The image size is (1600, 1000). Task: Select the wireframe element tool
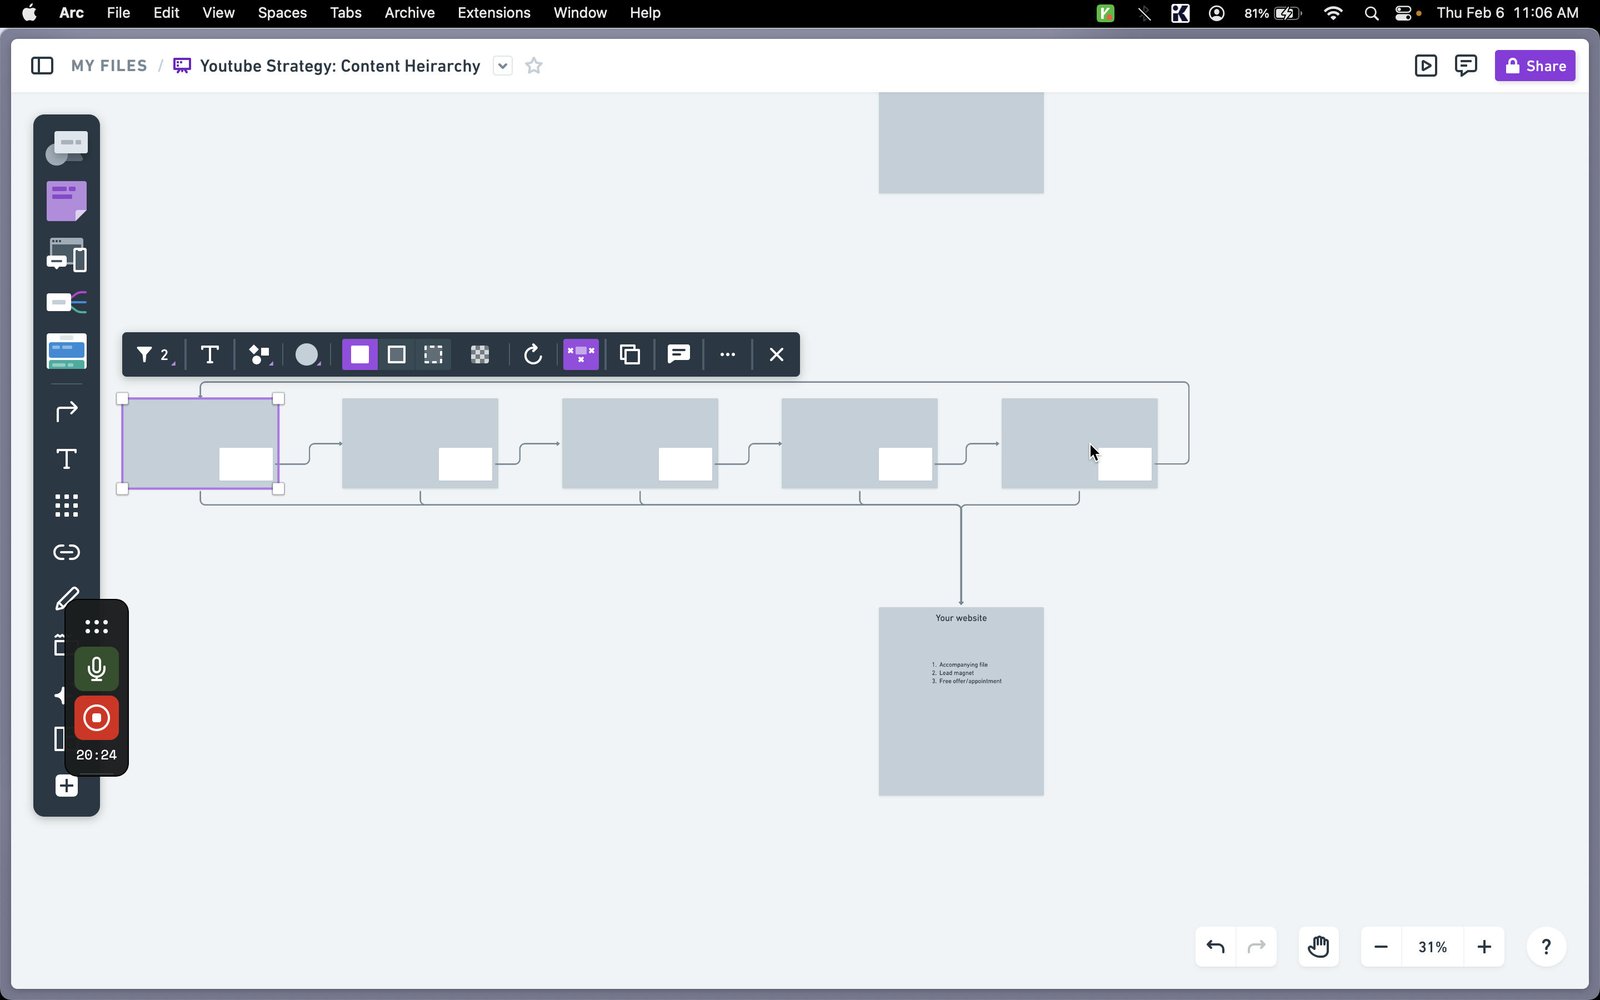pyautogui.click(x=66, y=255)
